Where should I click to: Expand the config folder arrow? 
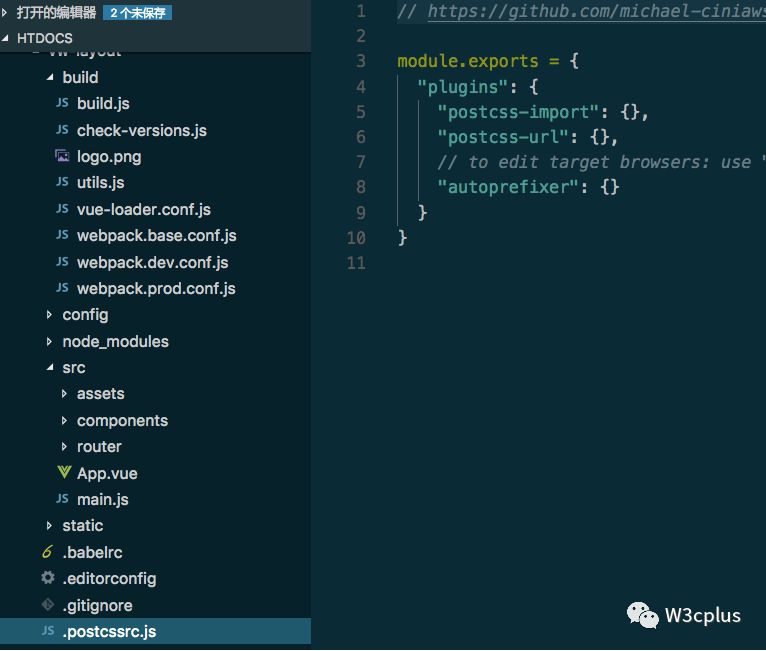coord(49,315)
